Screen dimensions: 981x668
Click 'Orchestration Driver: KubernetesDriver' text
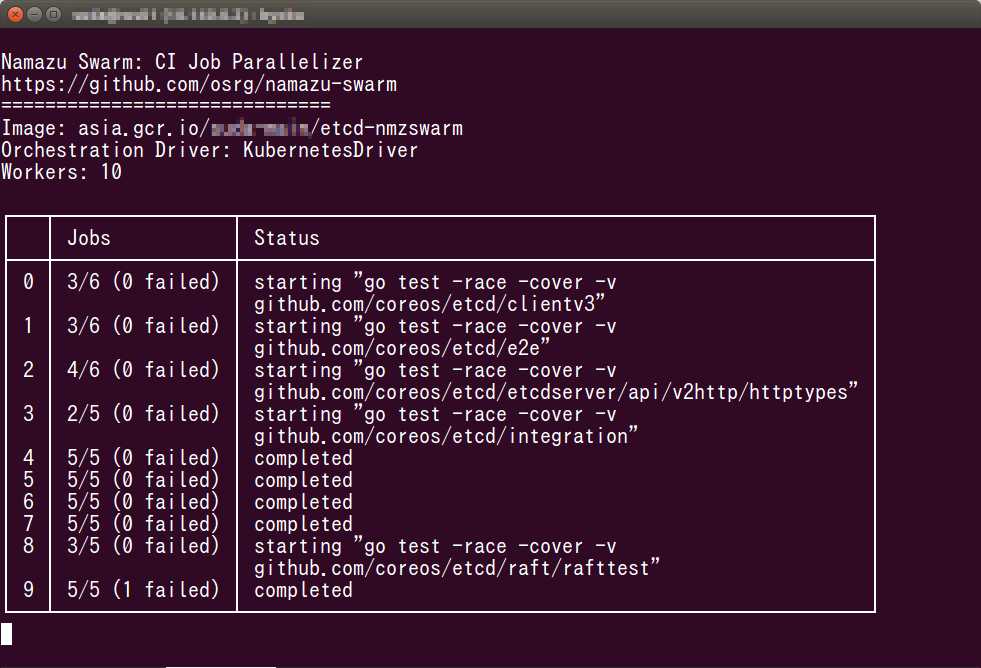tap(210, 150)
